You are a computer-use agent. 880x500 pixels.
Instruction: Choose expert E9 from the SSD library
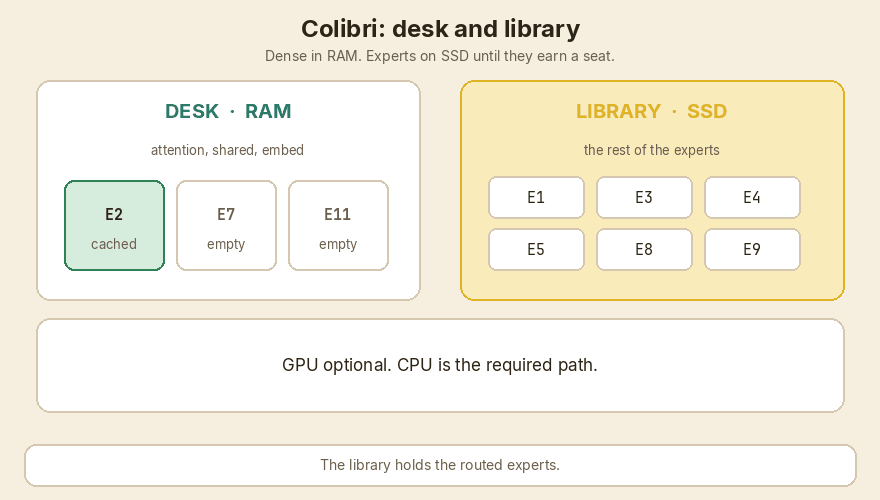click(x=752, y=250)
